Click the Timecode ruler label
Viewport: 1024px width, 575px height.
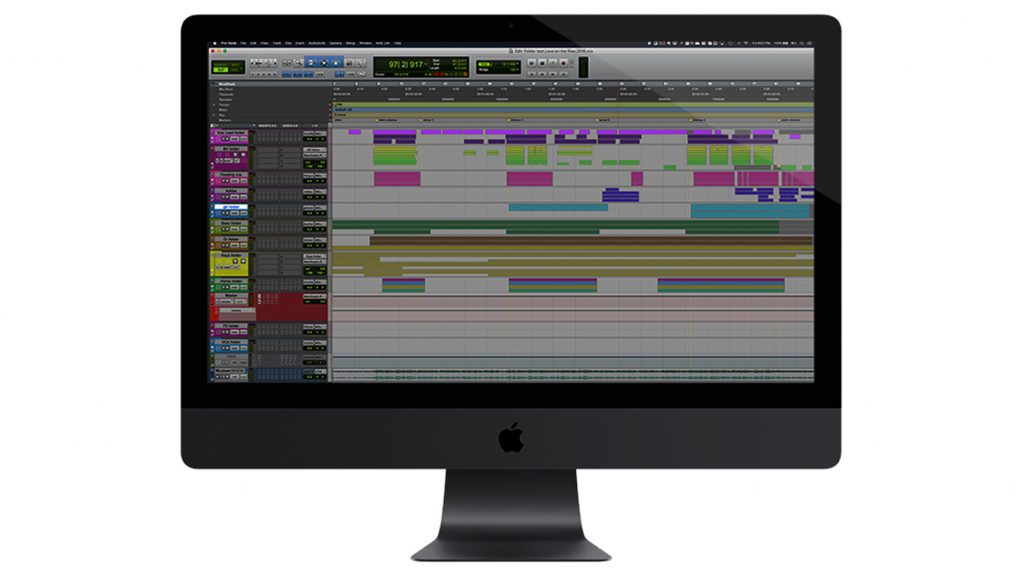pos(227,94)
